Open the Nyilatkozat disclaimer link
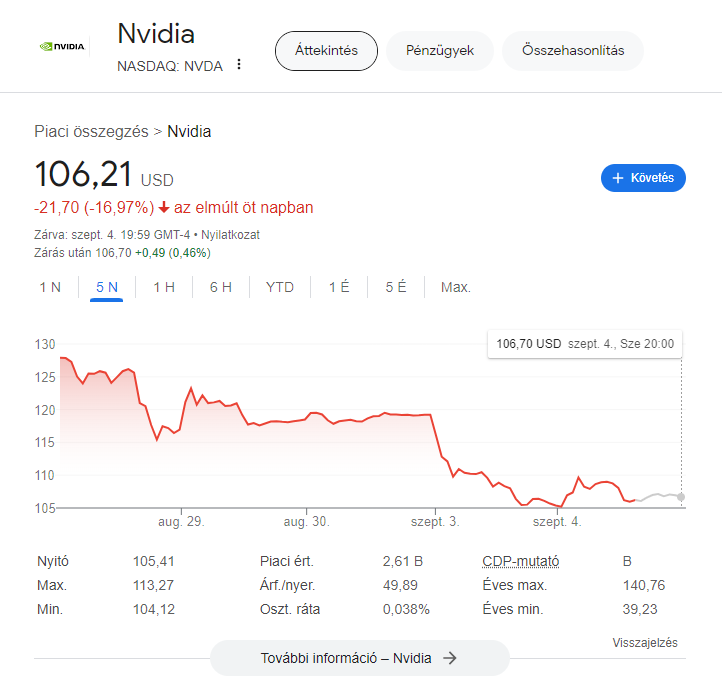Viewport: 722px width, 691px height. (230, 235)
